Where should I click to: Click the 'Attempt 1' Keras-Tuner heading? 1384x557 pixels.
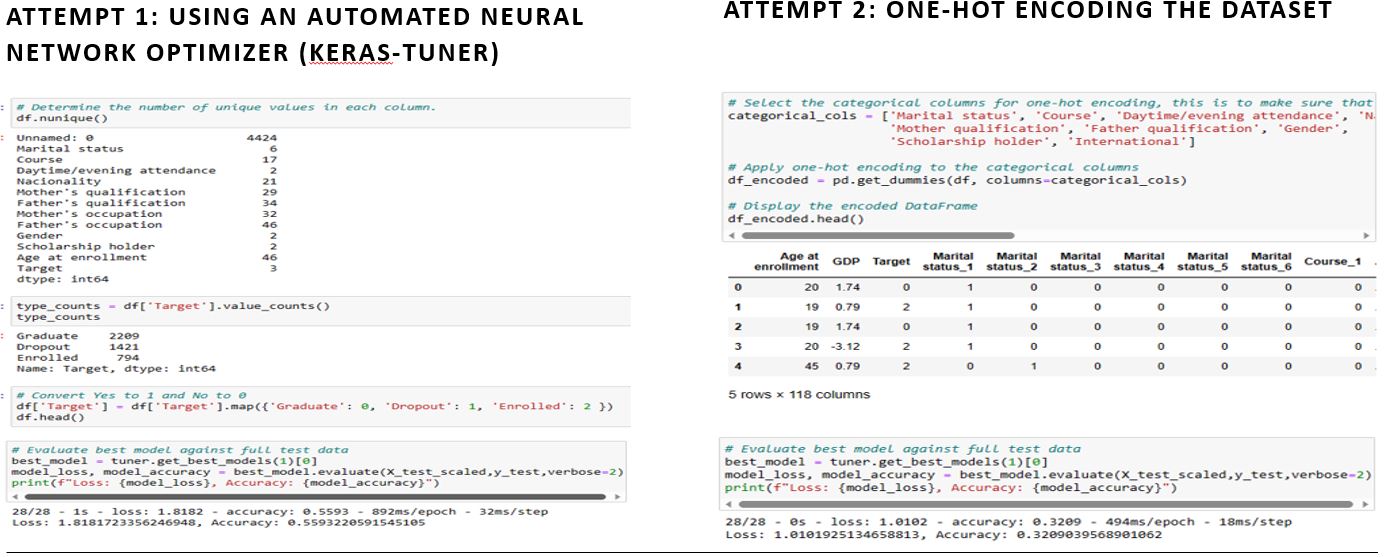pyautogui.click(x=296, y=33)
